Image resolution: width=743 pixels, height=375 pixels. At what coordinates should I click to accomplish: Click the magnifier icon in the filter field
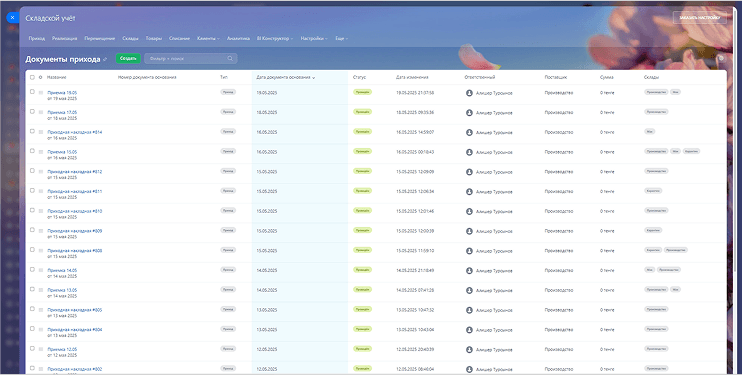pyautogui.click(x=230, y=59)
